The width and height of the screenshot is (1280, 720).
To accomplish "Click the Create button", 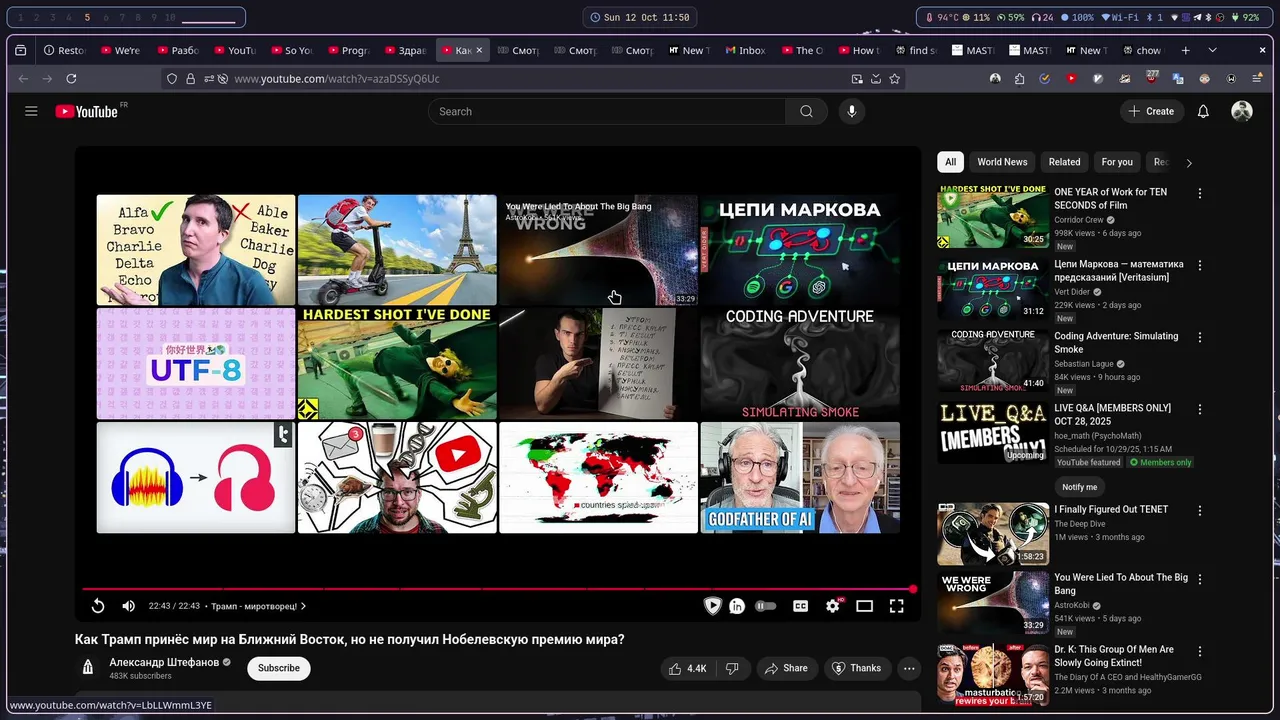I will tap(1152, 111).
